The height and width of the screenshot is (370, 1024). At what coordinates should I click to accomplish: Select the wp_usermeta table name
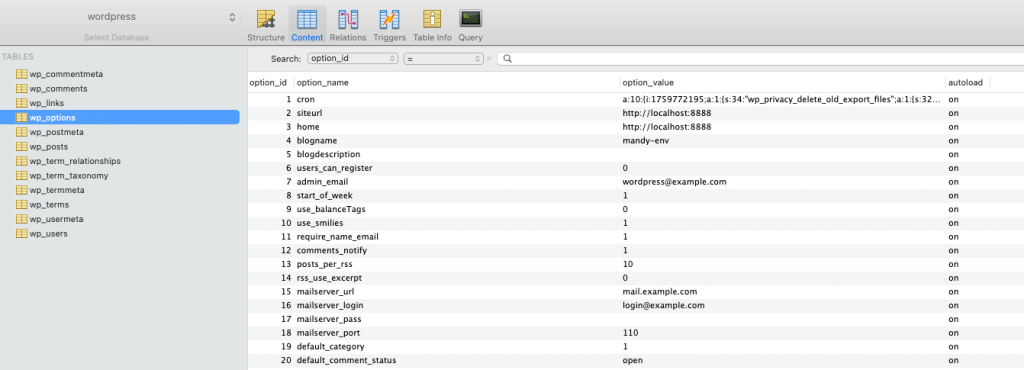tap(57, 219)
